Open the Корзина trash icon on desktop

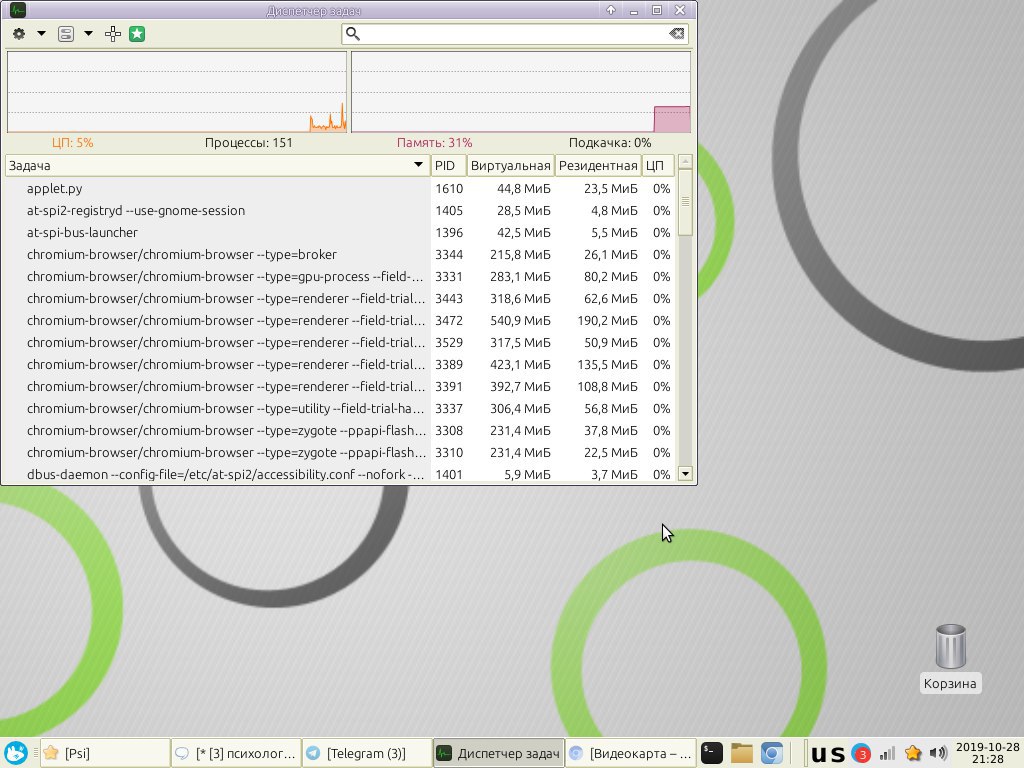950,658
